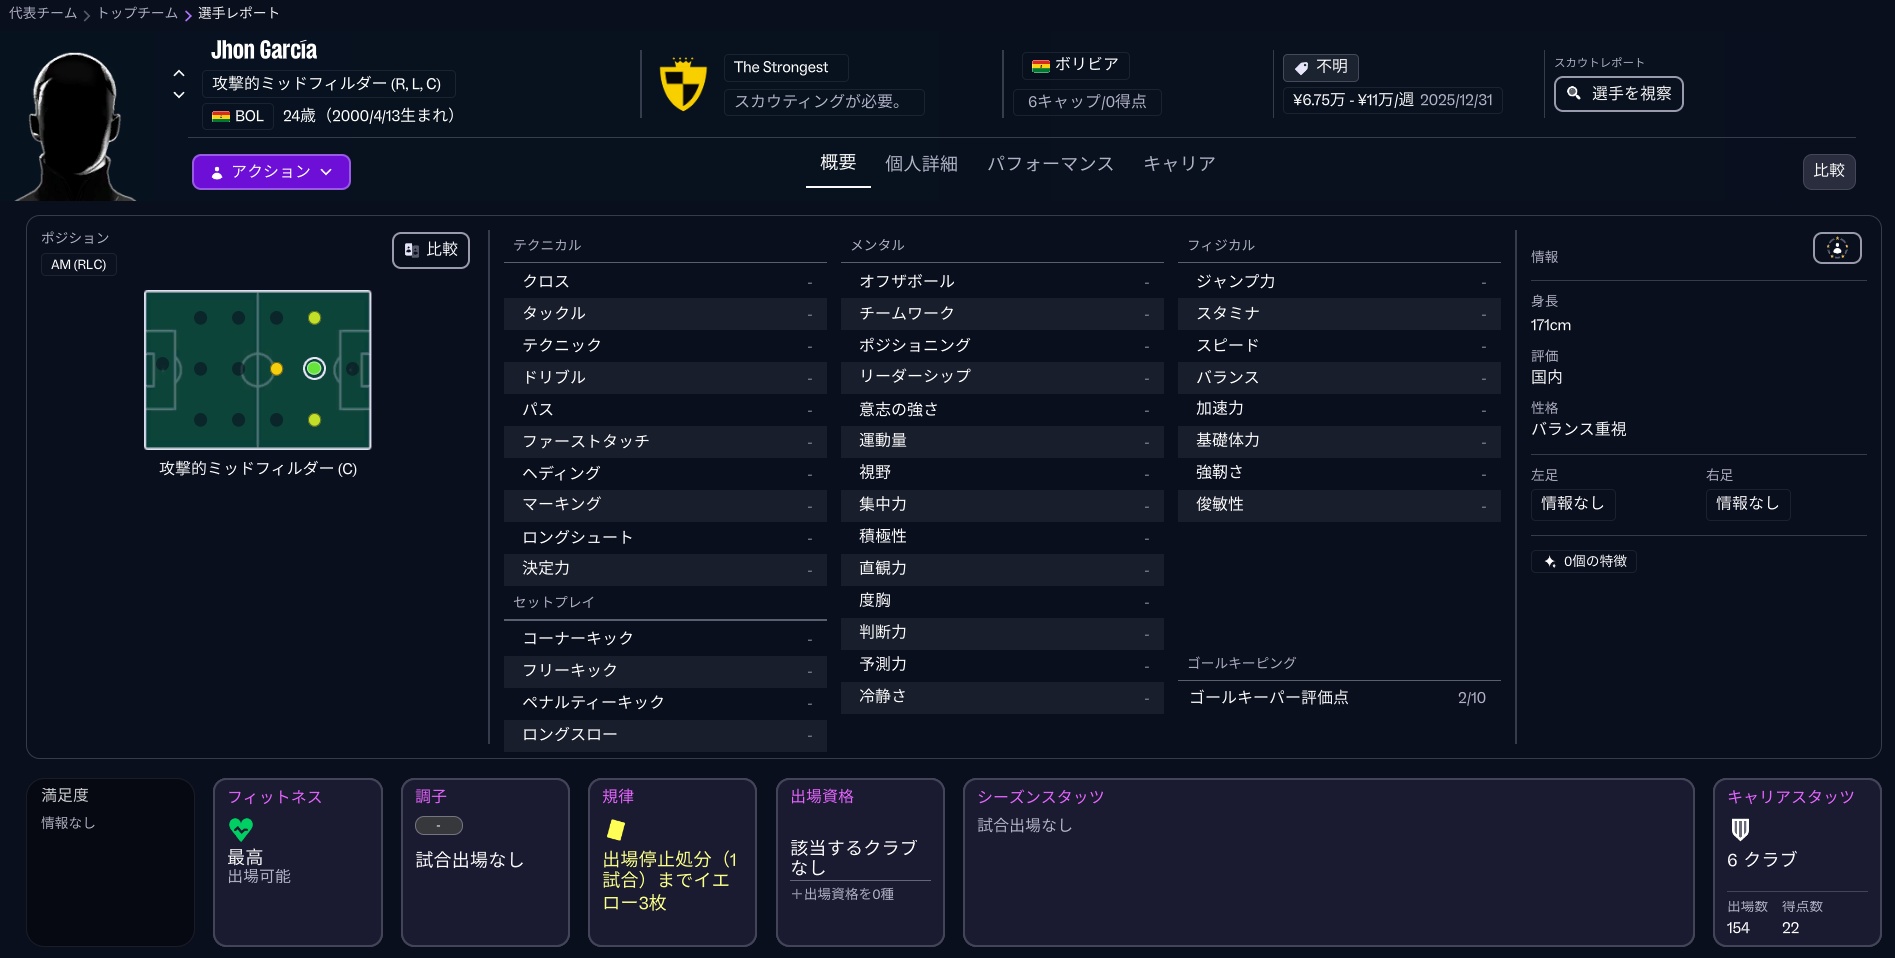Click the トップチーム breadcrumb link
The width and height of the screenshot is (1895, 958).
(x=137, y=13)
